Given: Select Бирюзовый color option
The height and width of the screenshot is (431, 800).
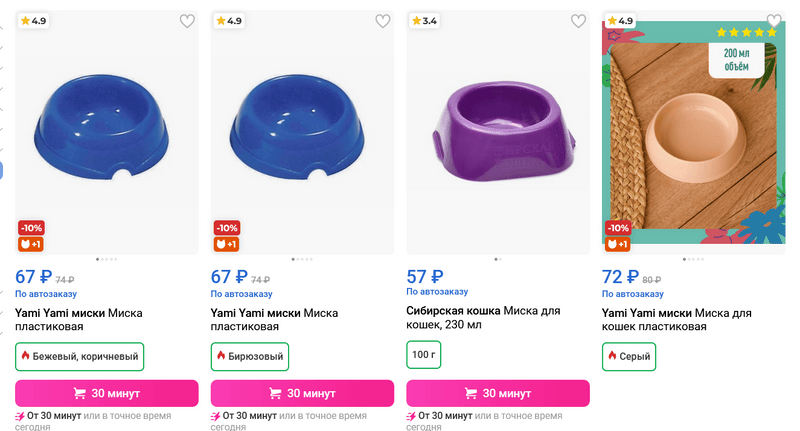Looking at the screenshot, I should tap(249, 357).
